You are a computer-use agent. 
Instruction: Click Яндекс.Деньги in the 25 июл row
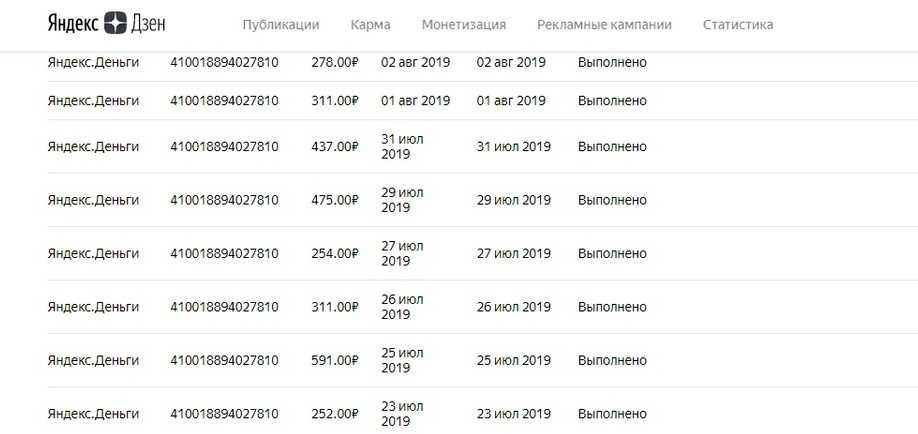coord(93,360)
